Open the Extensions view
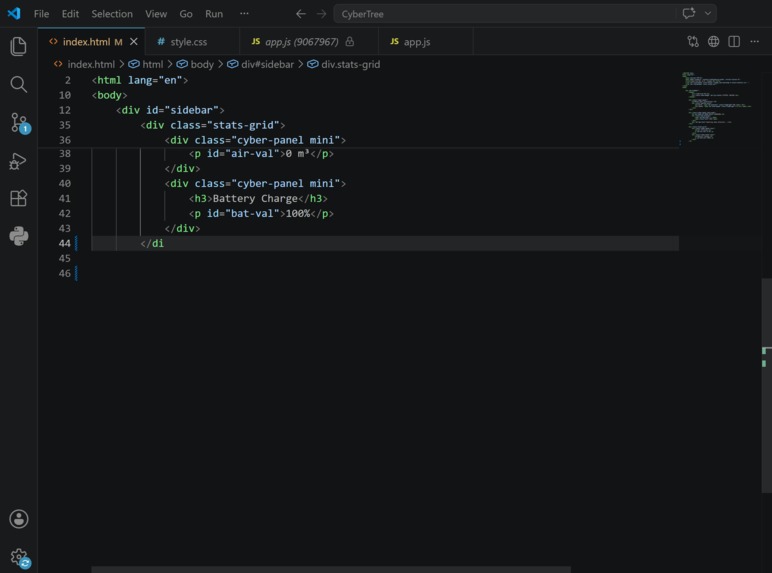This screenshot has height=573, width=772. (18, 198)
